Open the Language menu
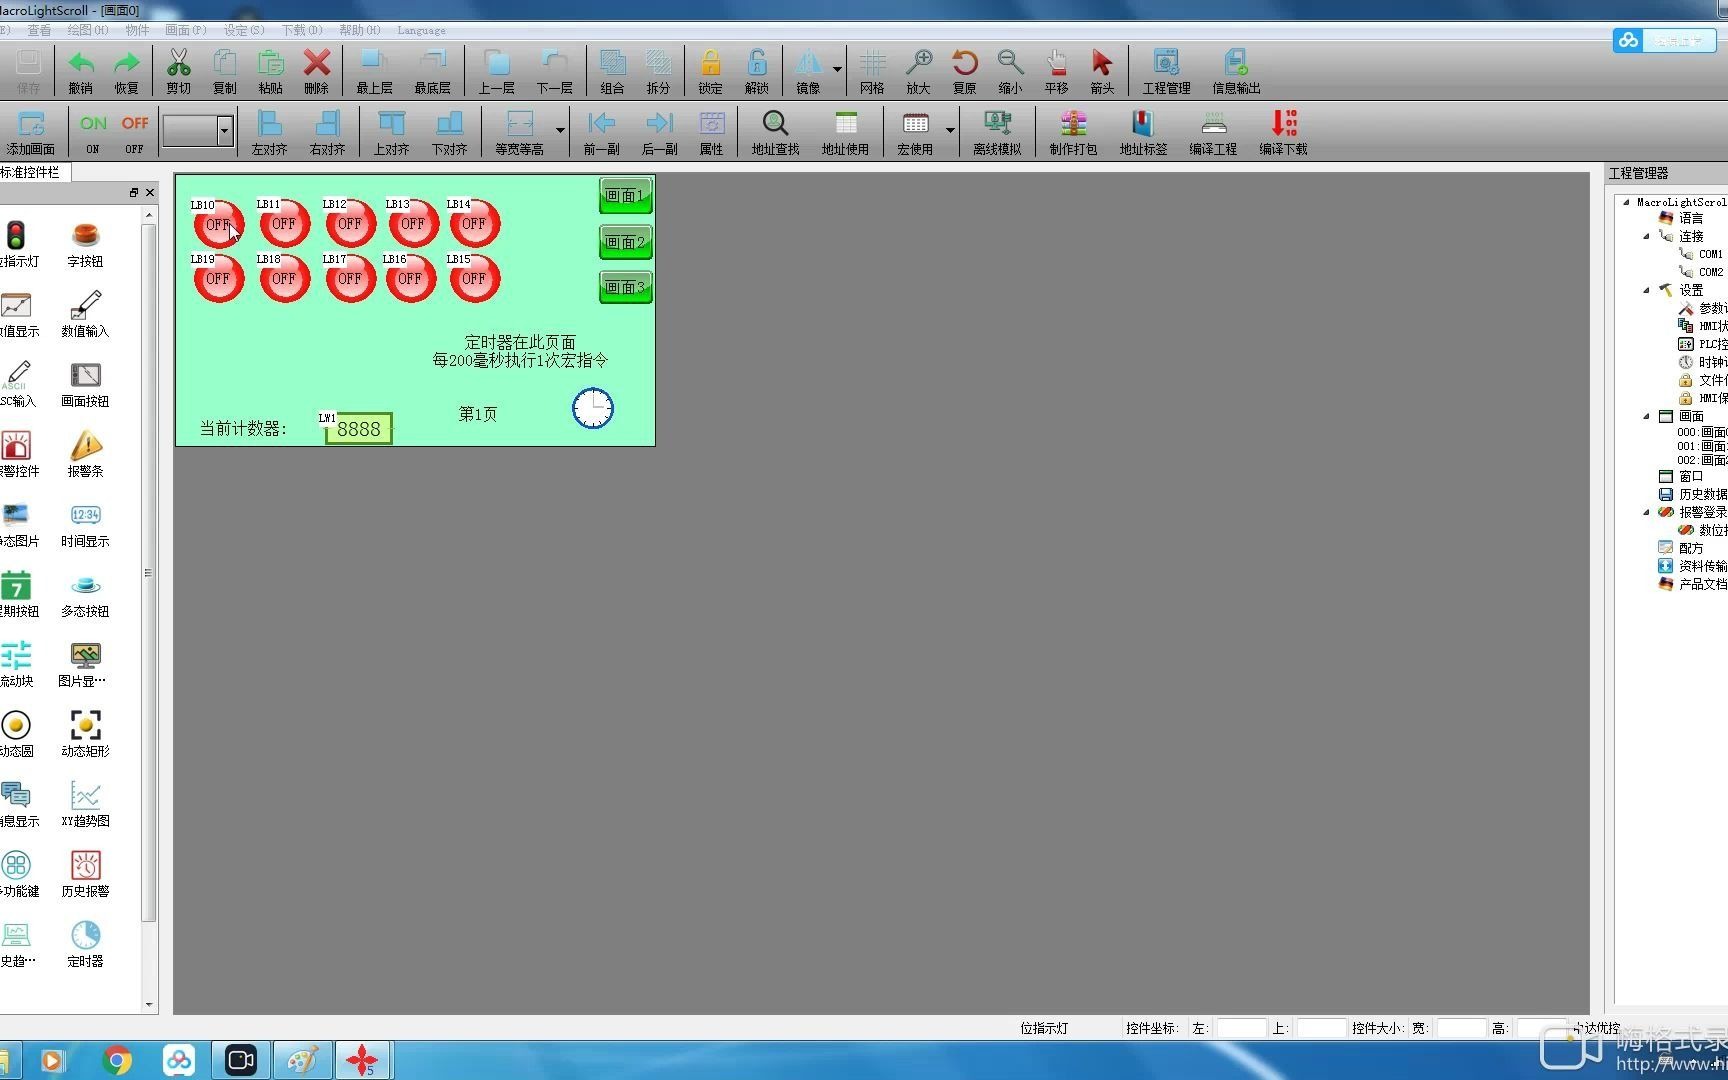The image size is (1728, 1080). click(421, 30)
